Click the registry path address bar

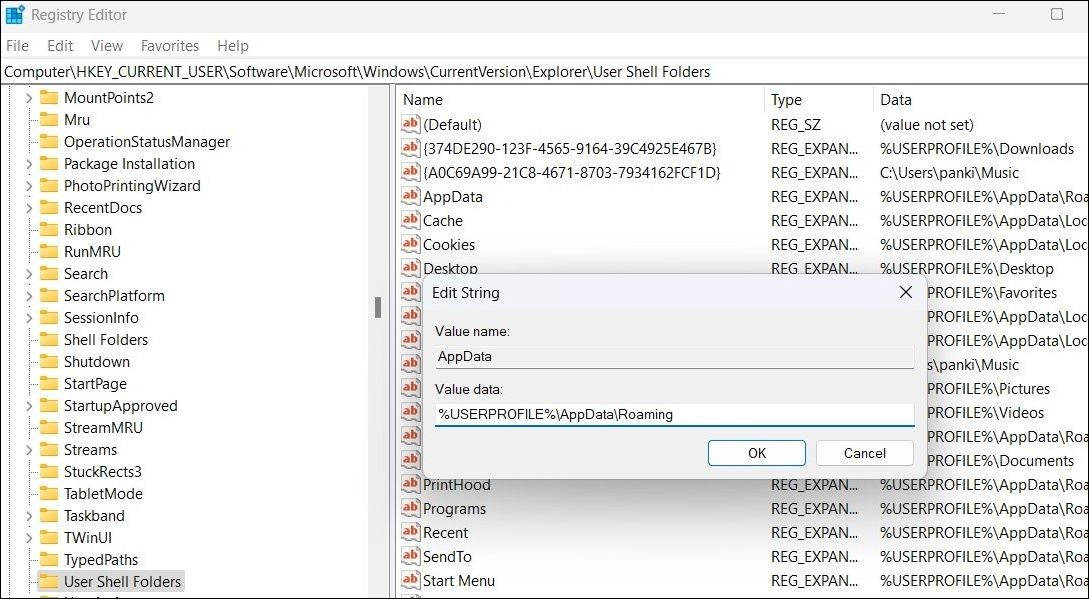coord(544,72)
